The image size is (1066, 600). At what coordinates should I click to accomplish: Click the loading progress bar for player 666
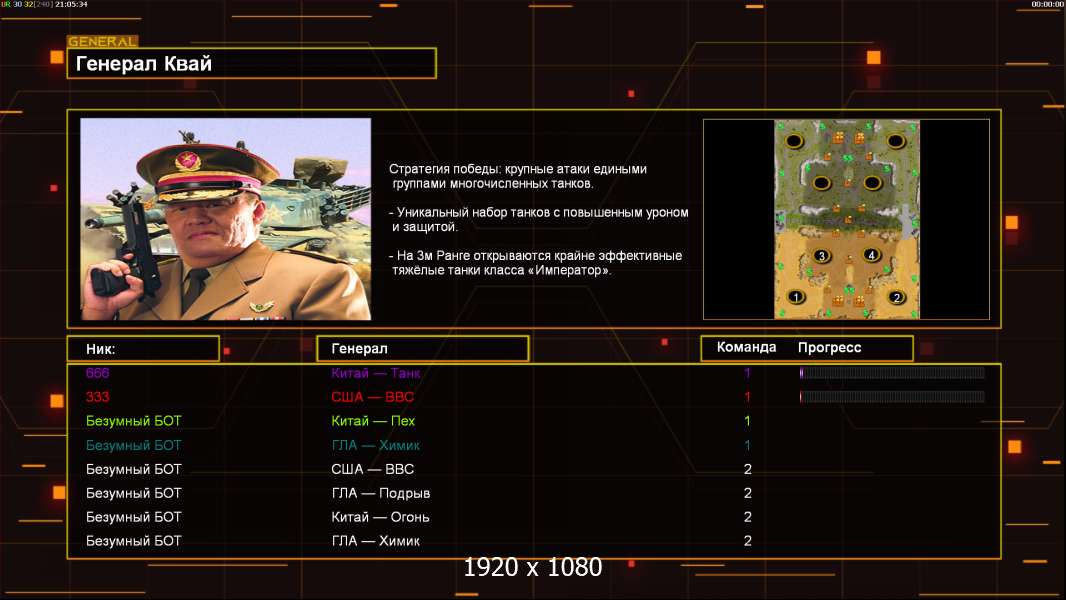click(892, 373)
